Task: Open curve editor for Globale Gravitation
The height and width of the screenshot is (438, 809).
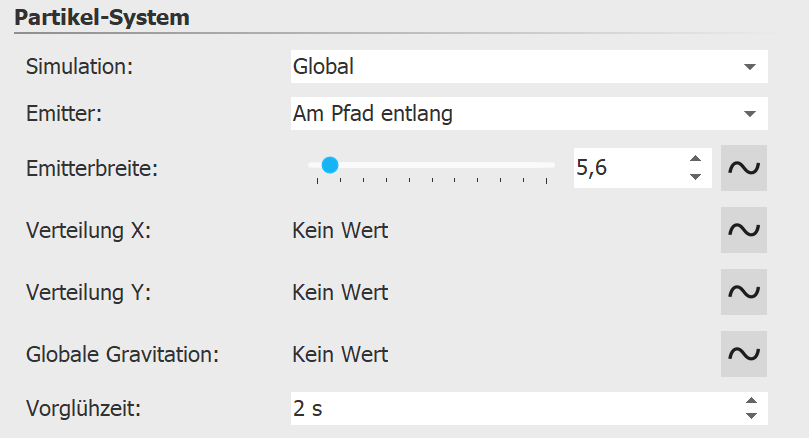Action: [743, 354]
